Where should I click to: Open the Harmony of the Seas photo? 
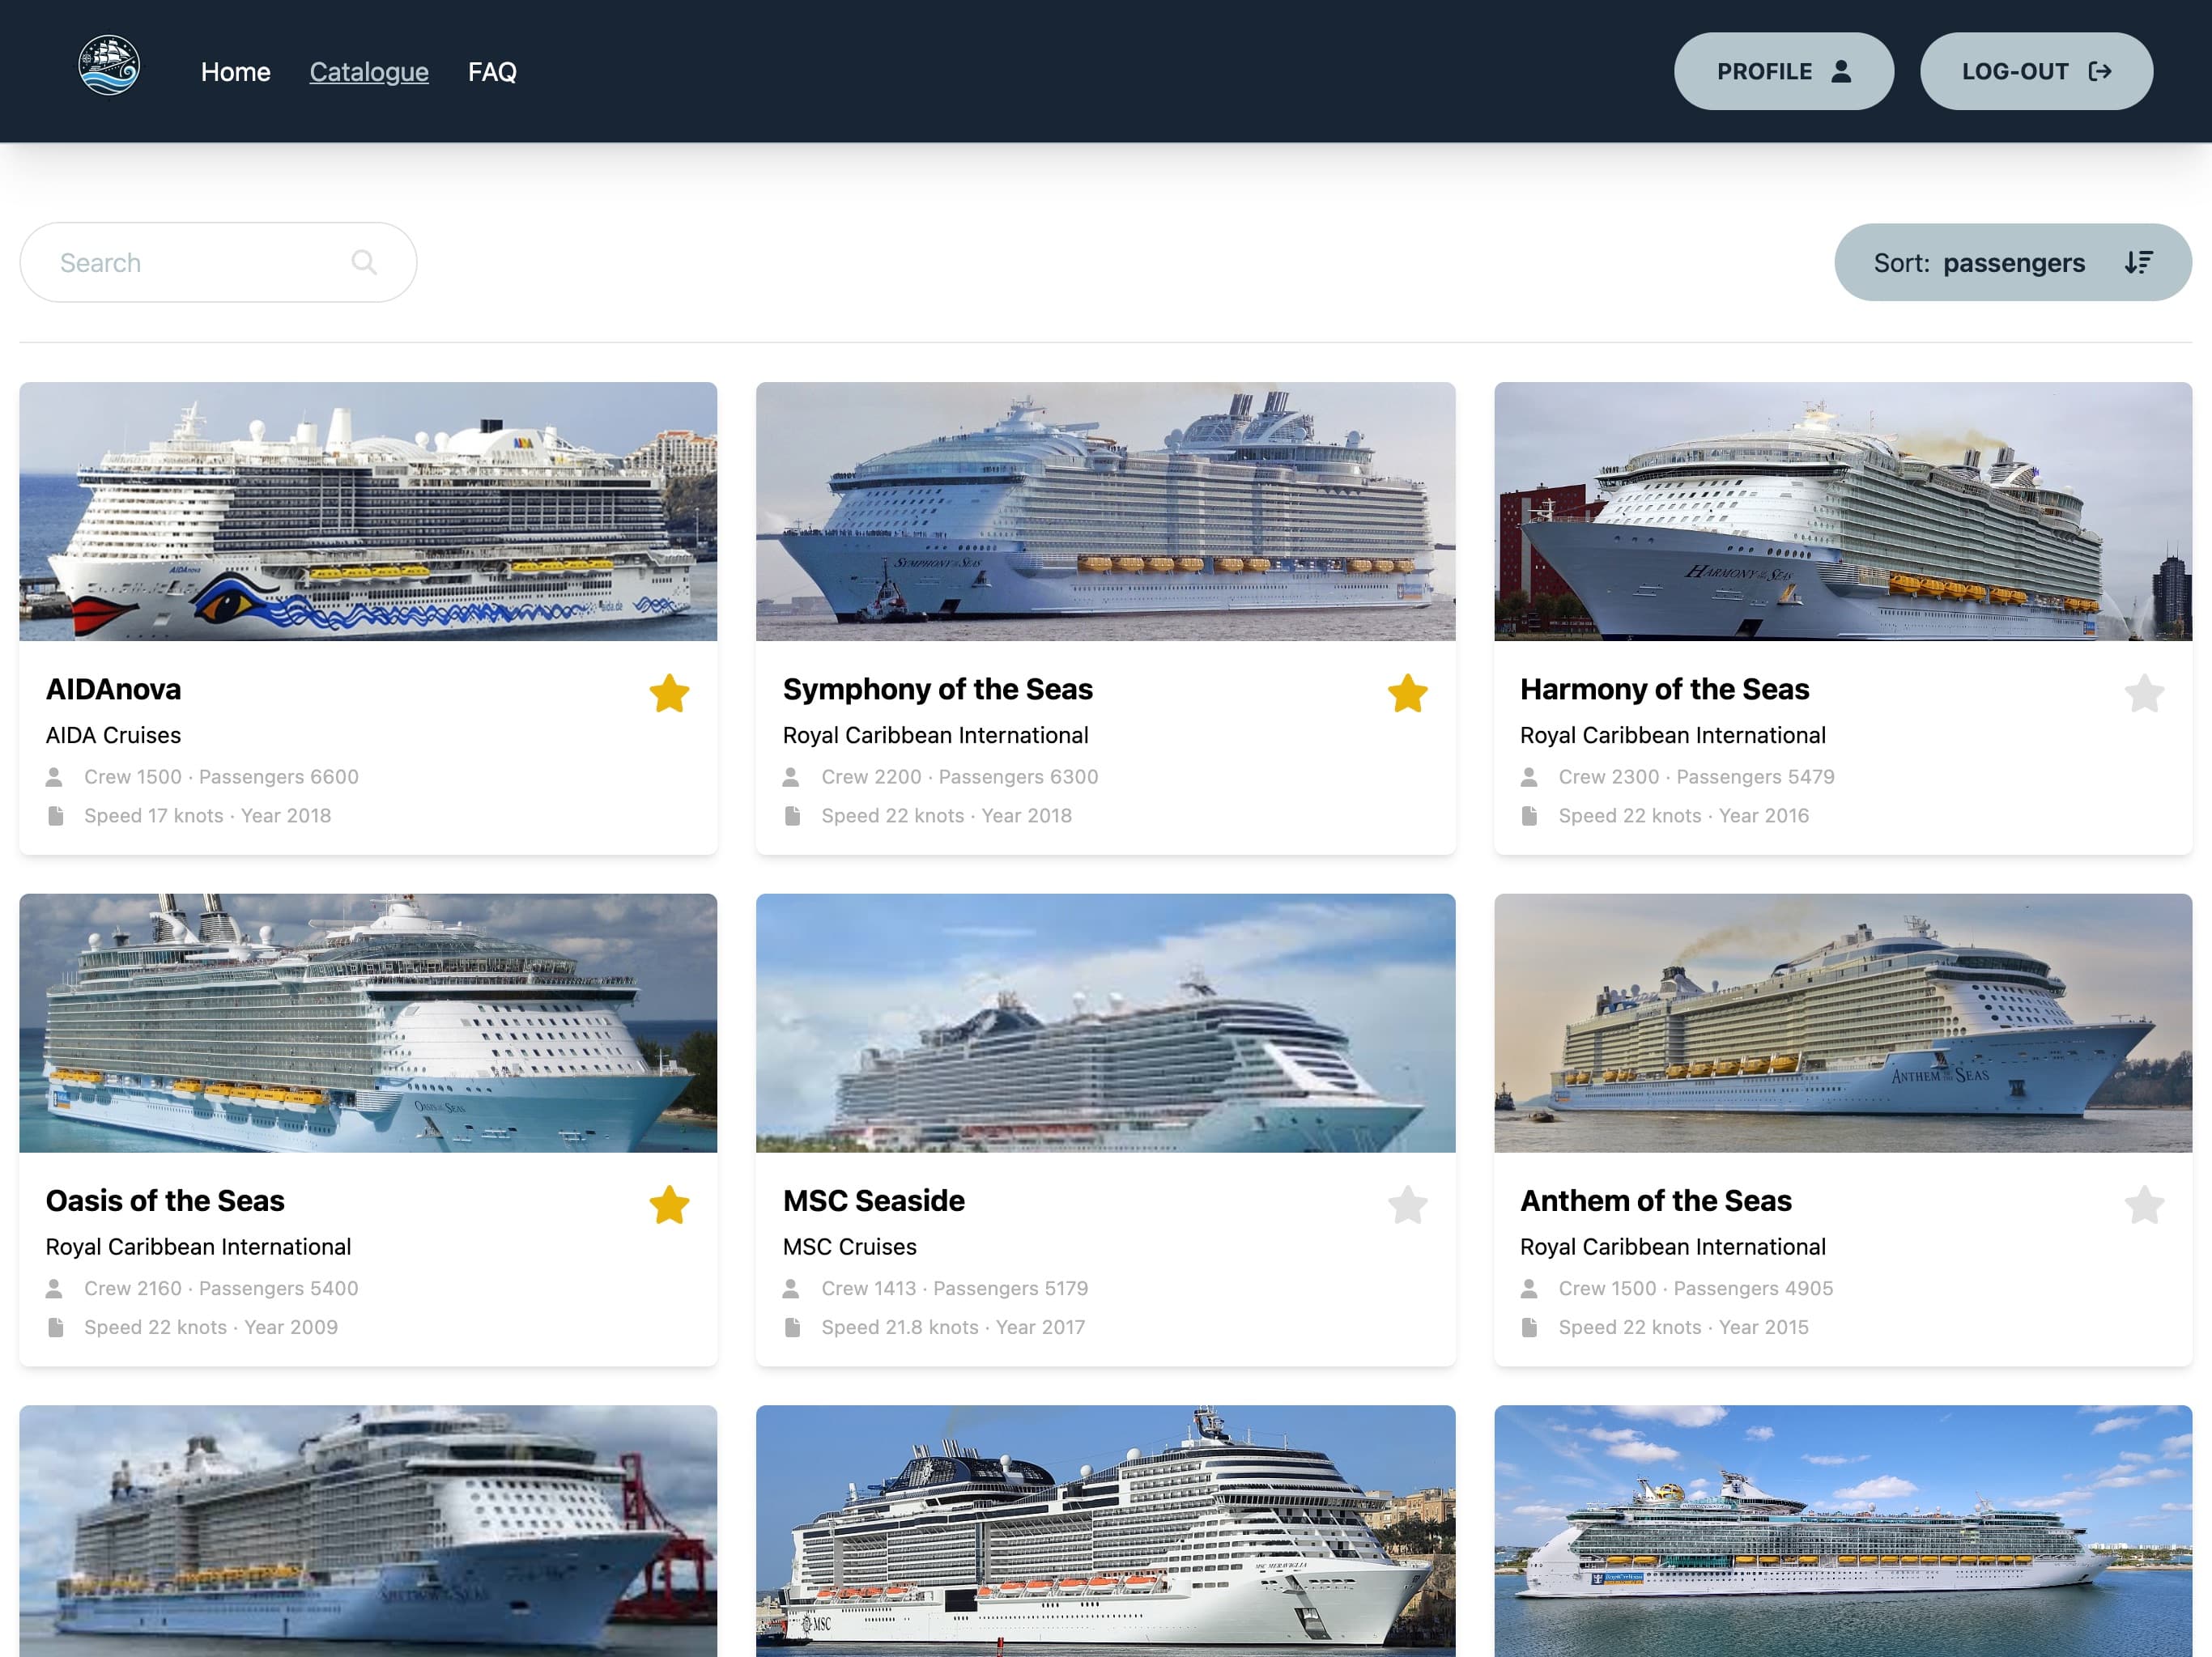(x=1842, y=511)
